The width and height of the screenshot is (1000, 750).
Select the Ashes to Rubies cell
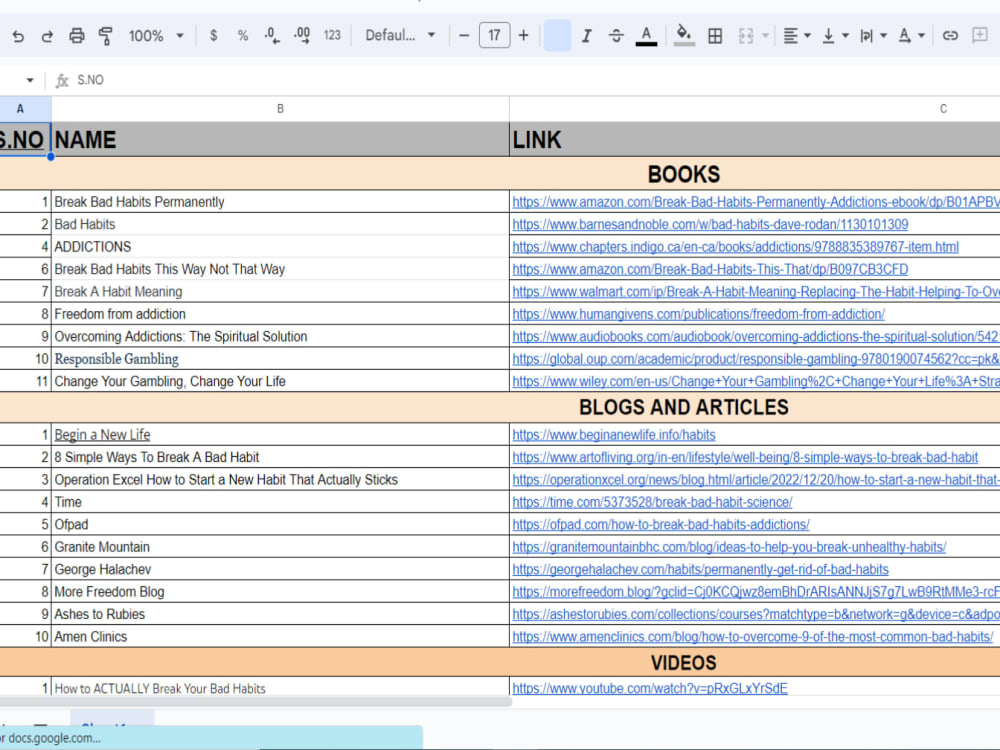(280, 614)
